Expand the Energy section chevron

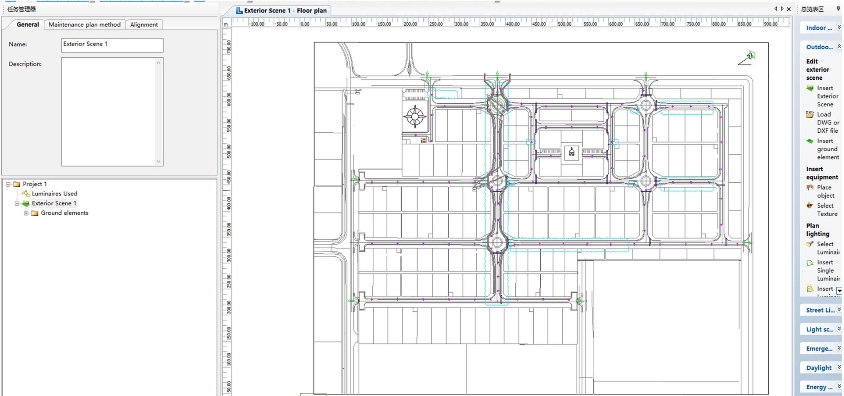coord(839,387)
